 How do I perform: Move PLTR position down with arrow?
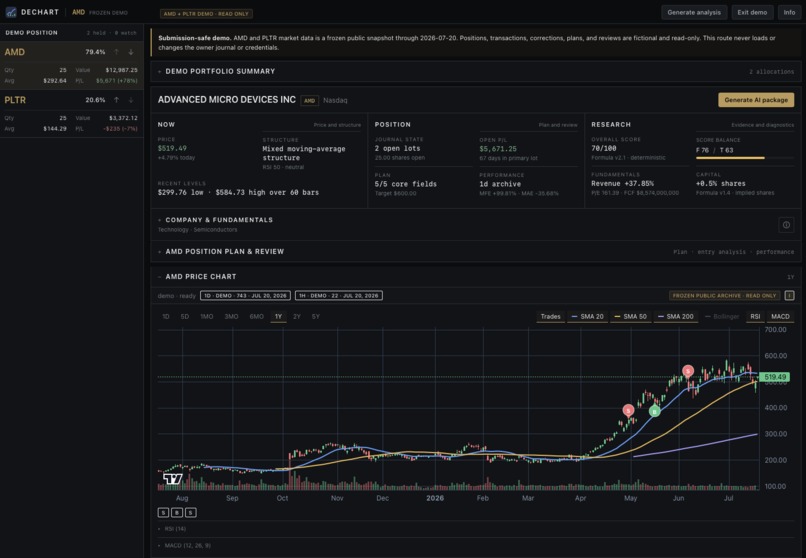coord(131,100)
